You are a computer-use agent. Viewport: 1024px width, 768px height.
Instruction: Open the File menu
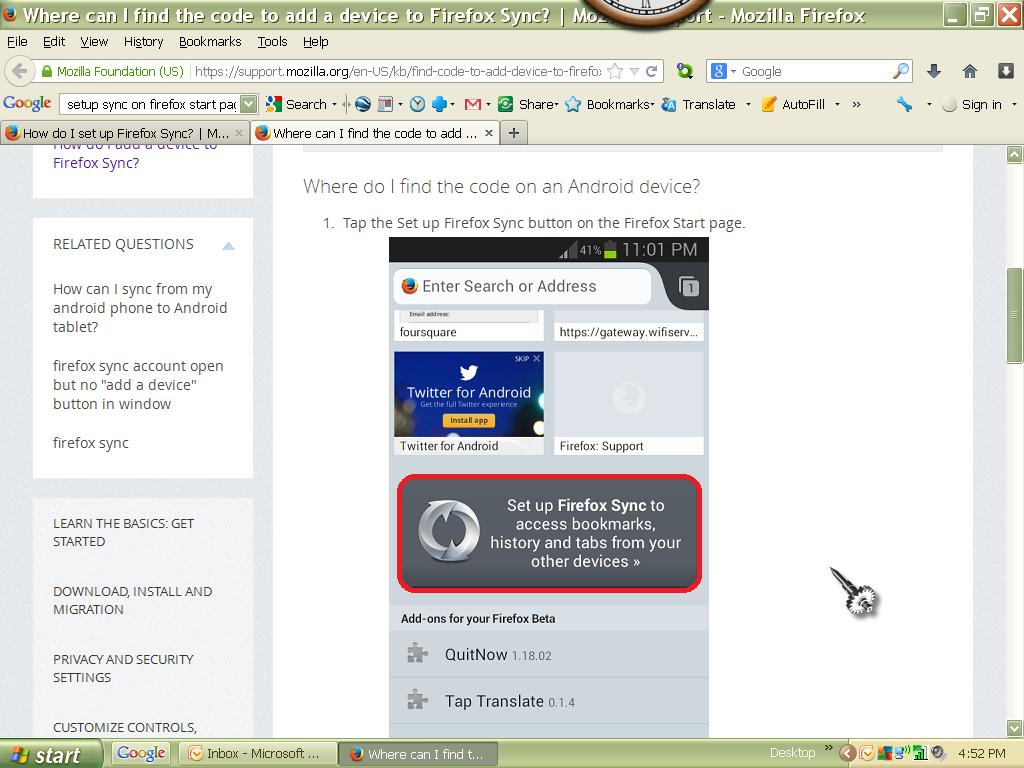pos(17,42)
